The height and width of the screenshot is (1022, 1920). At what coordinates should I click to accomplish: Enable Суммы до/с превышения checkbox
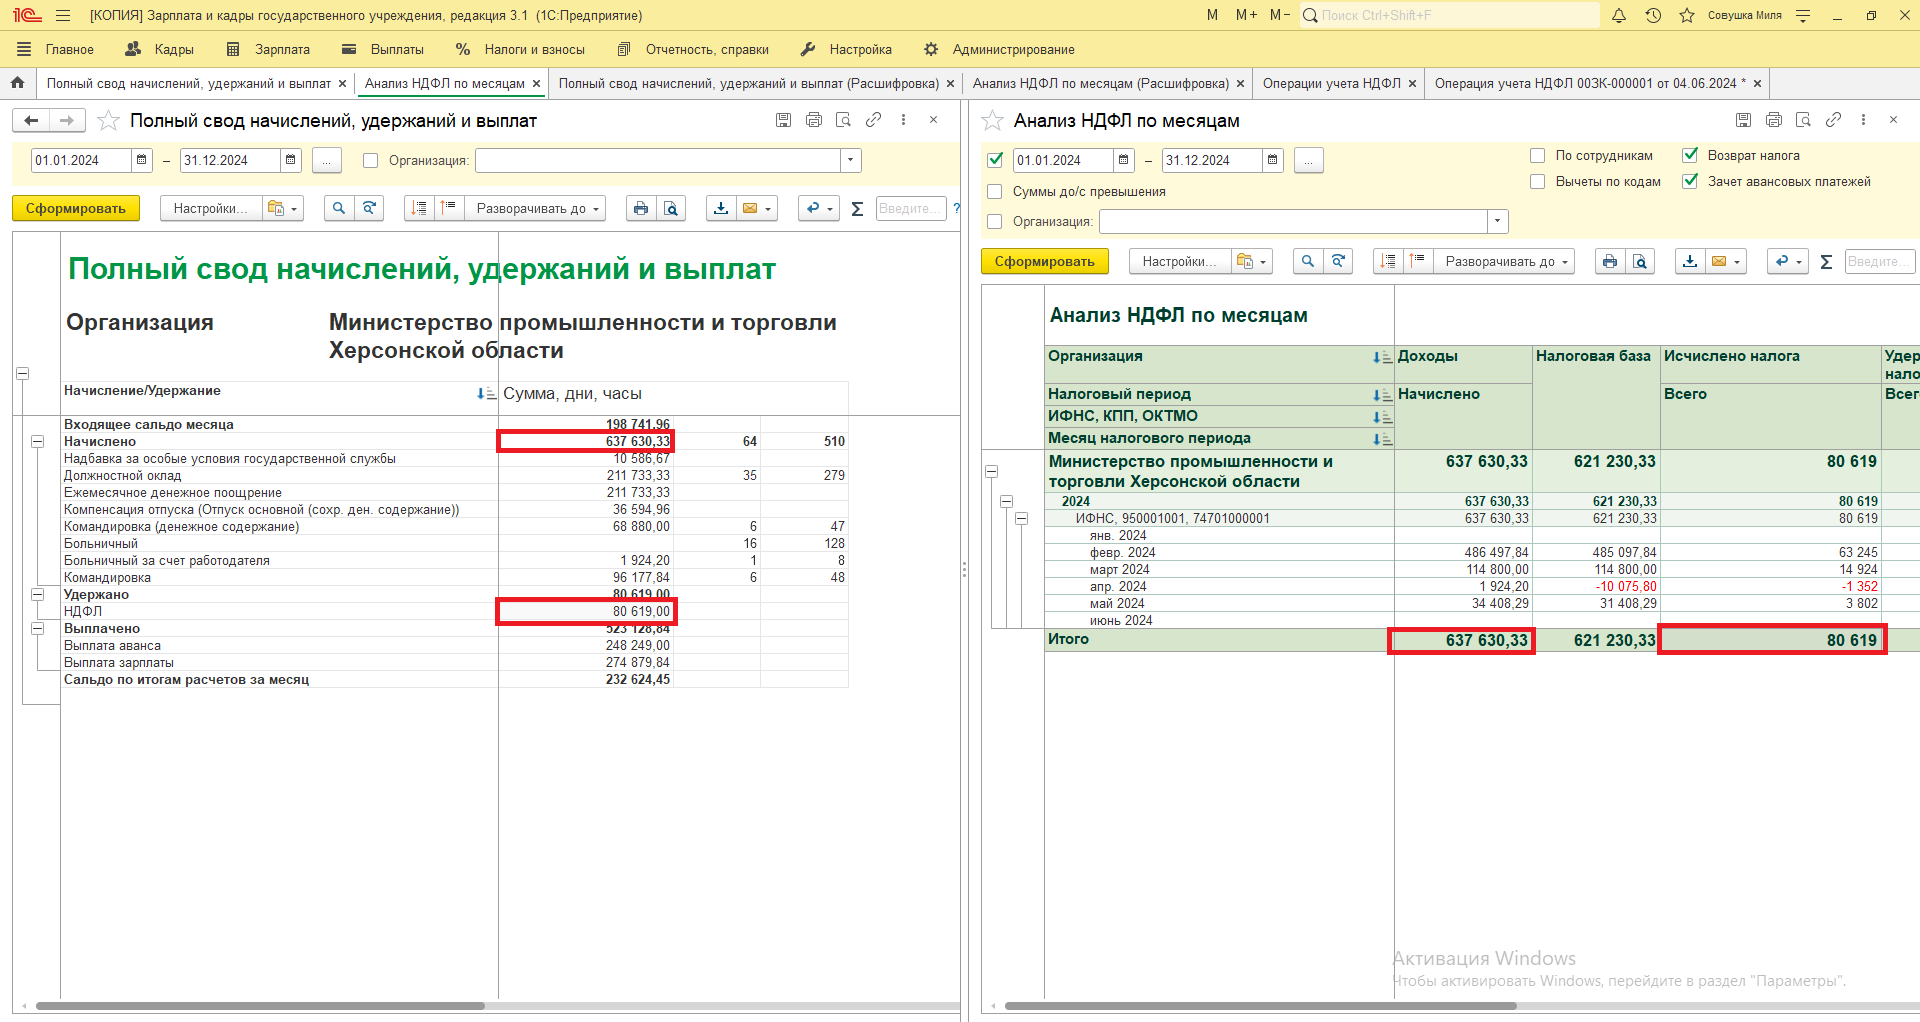point(994,191)
